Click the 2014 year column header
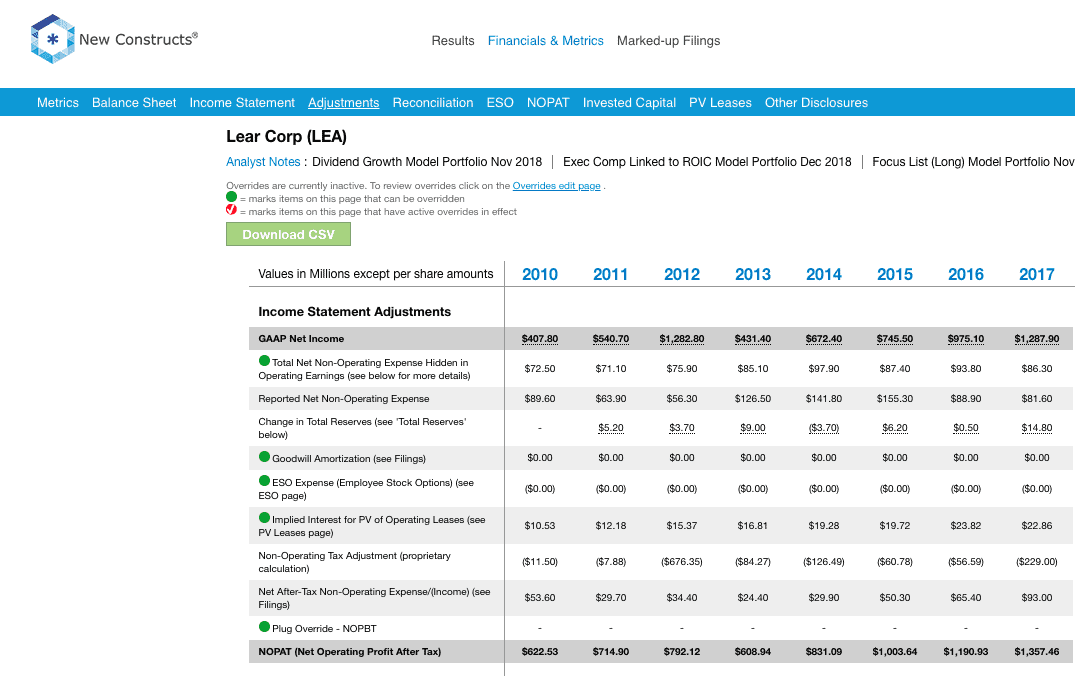The image size is (1075, 676). coord(823,274)
